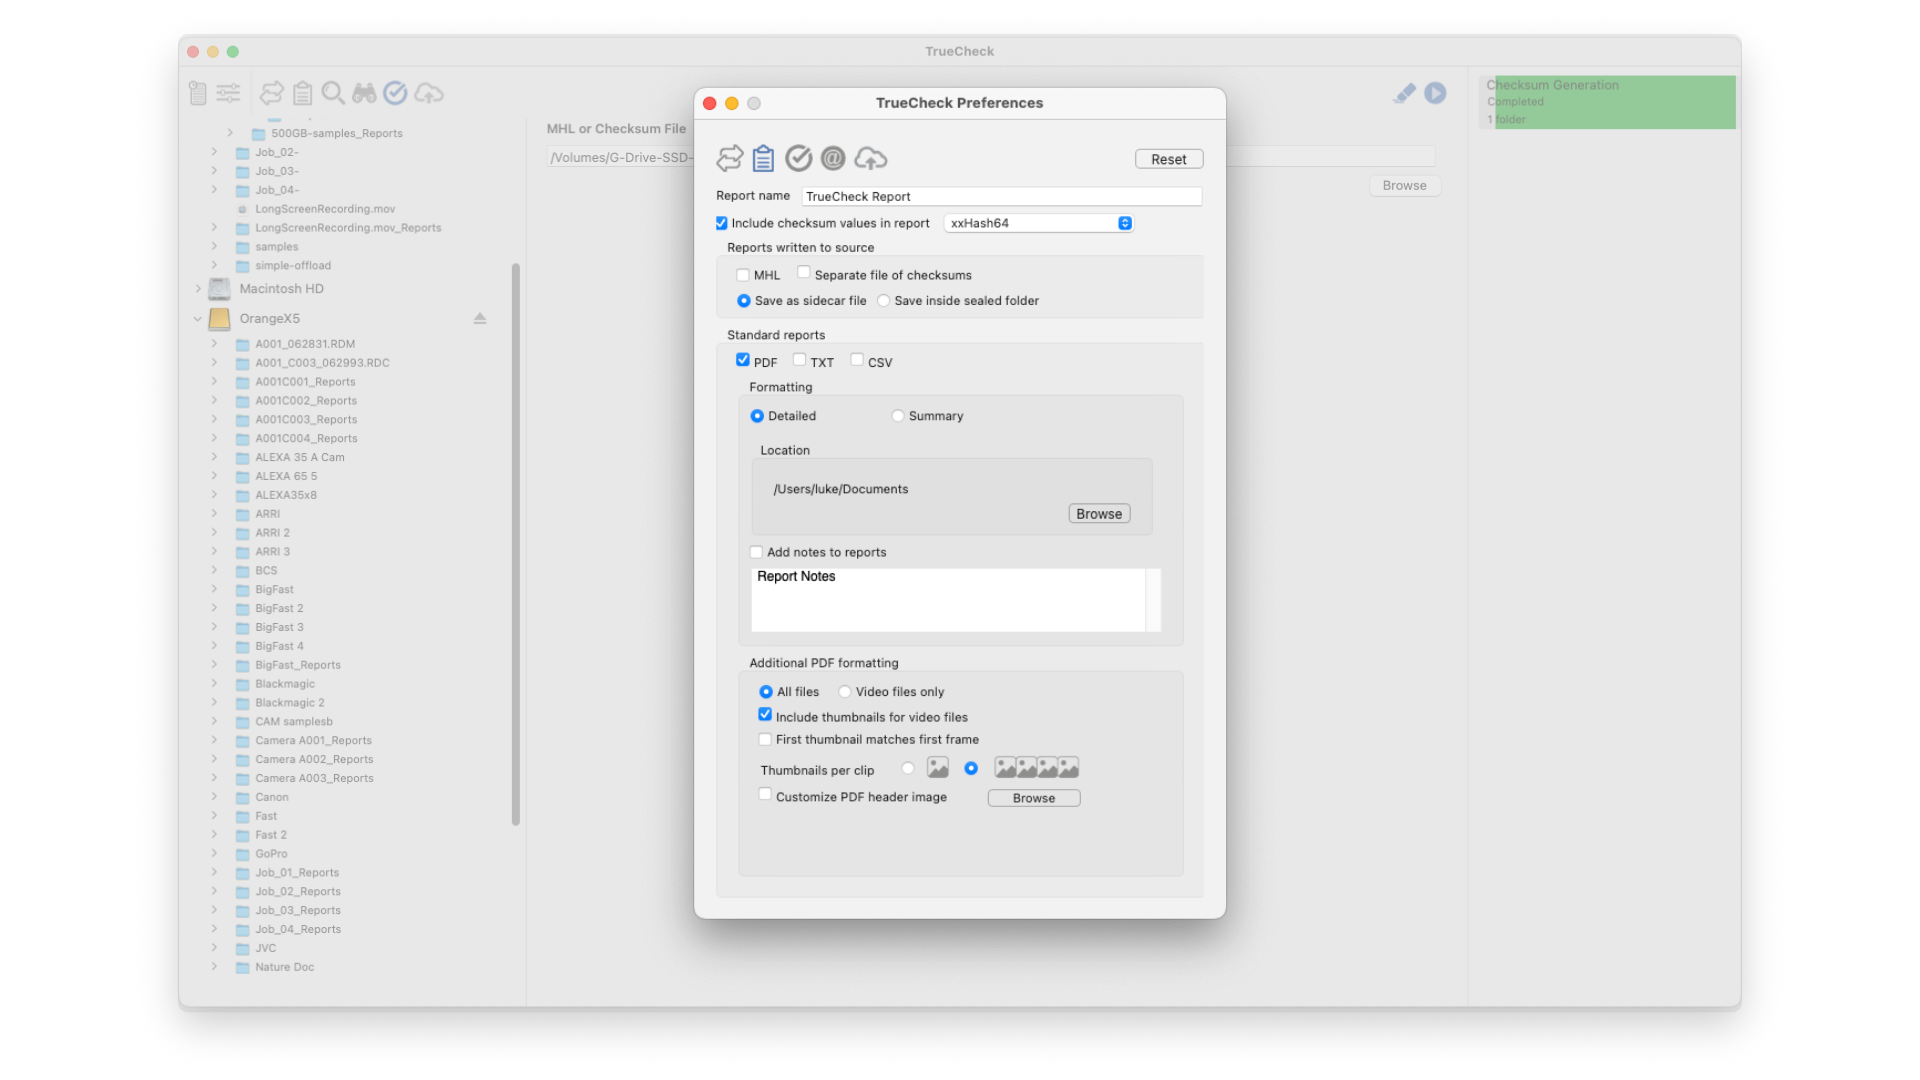
Task: Expand the Job_04_Reports folder
Action: [214, 929]
